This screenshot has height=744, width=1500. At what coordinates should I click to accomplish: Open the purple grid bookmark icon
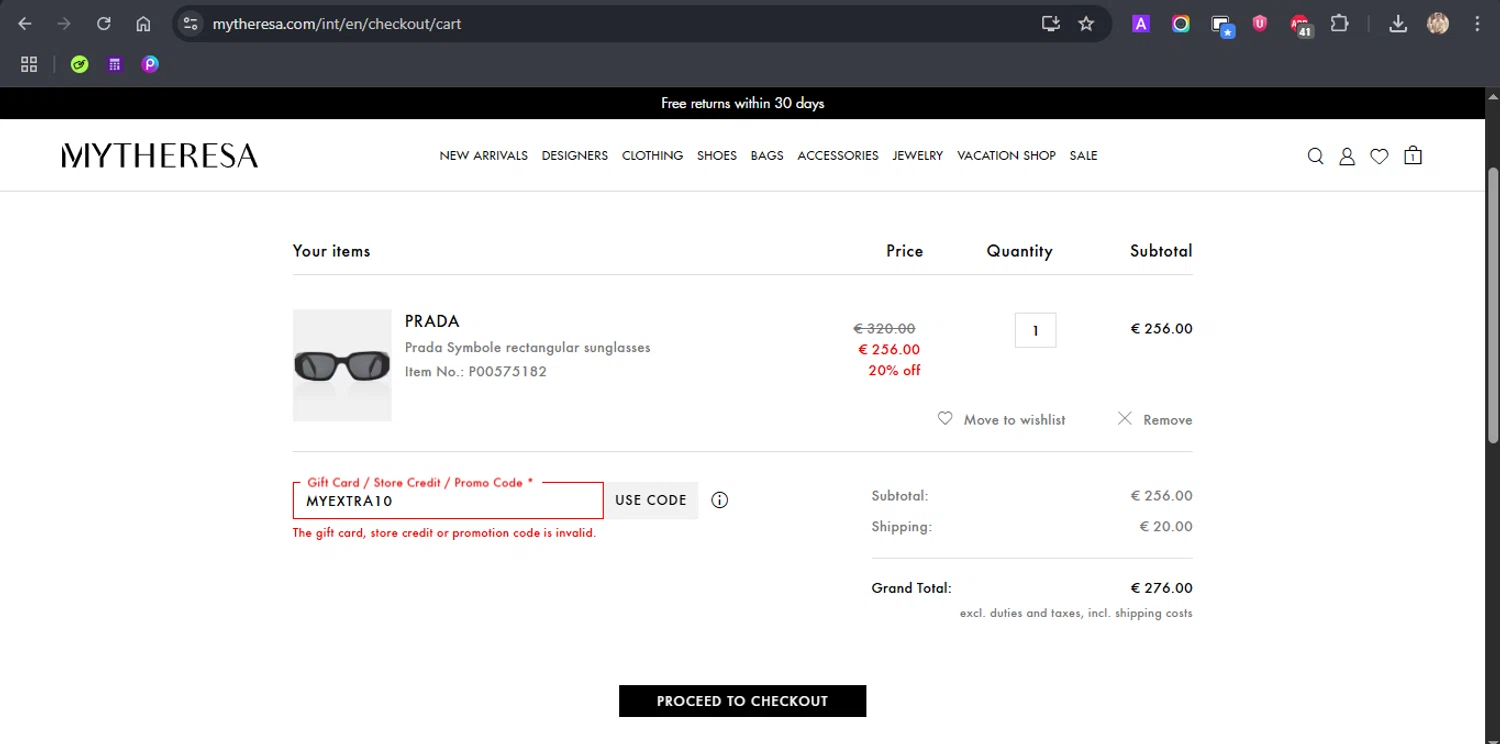pos(115,64)
